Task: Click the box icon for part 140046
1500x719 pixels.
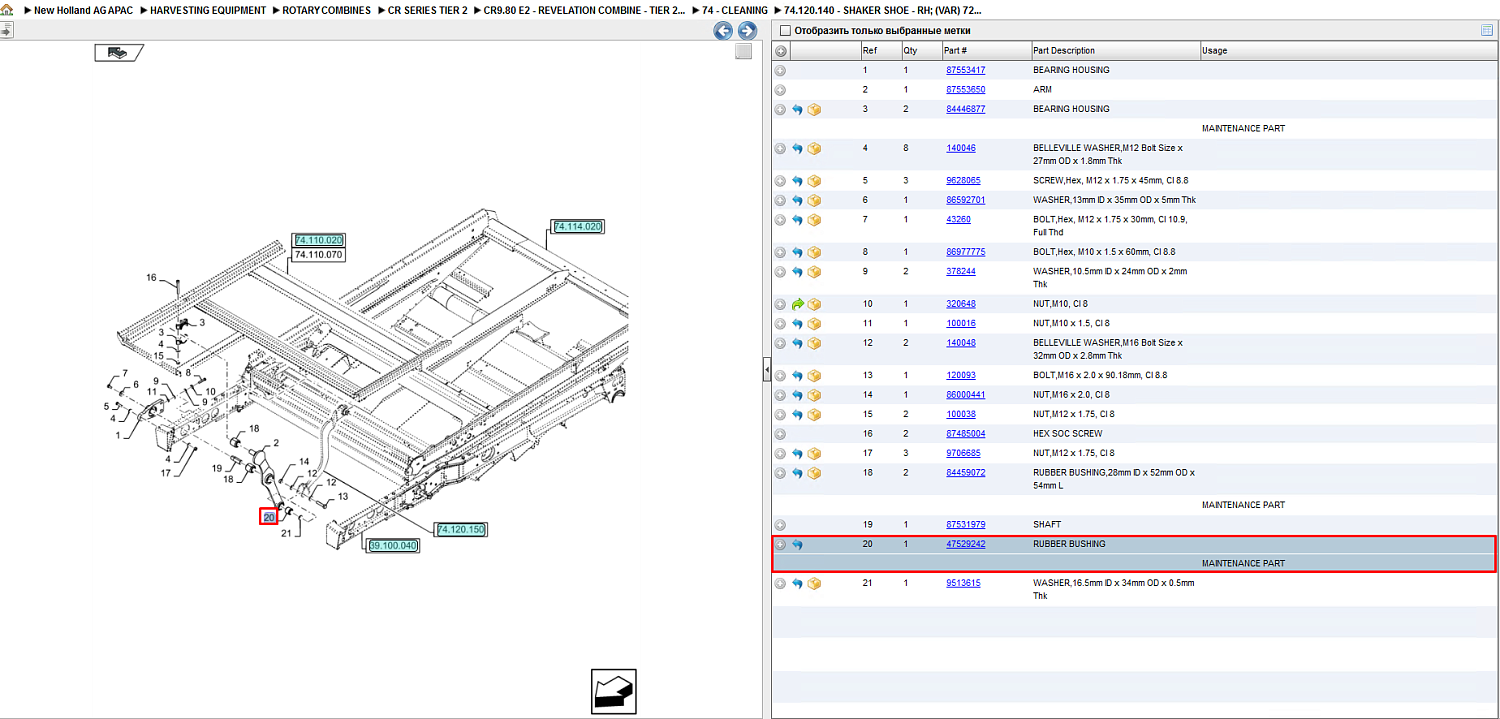Action: 814,148
